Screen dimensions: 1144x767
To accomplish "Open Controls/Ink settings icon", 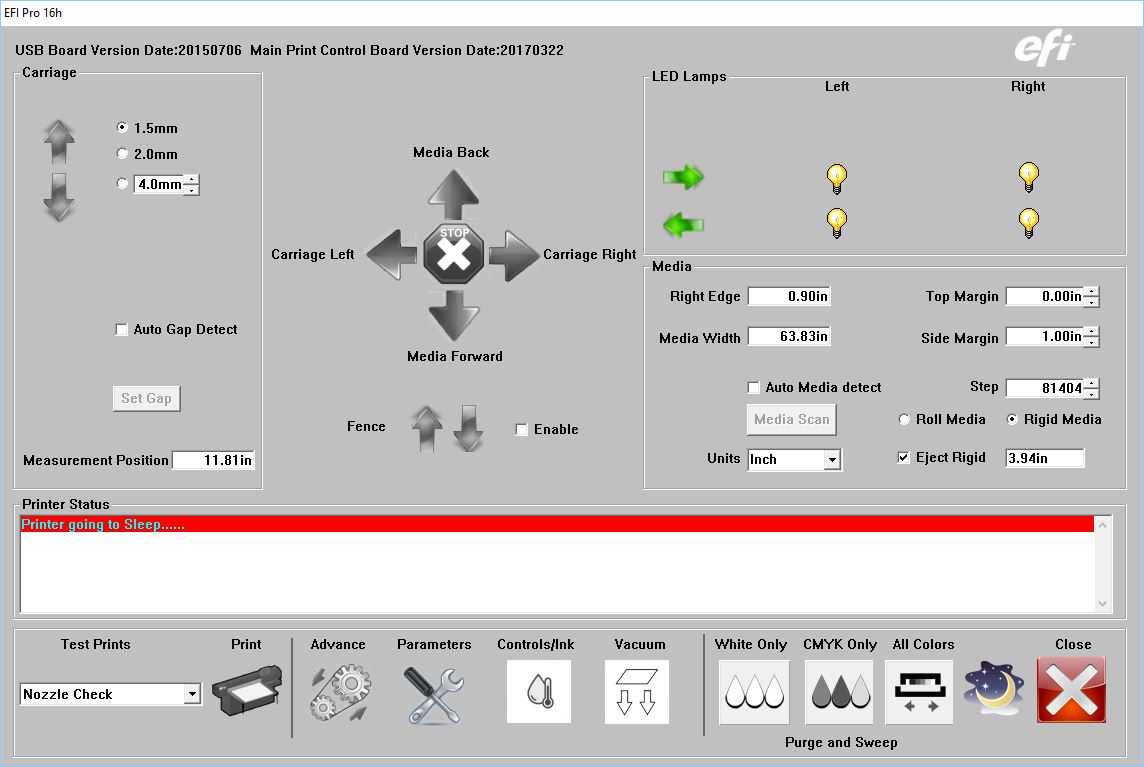I will pos(538,690).
